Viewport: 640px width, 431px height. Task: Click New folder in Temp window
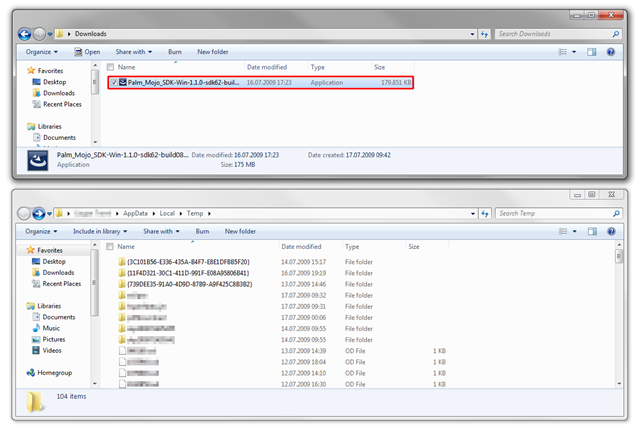(240, 231)
